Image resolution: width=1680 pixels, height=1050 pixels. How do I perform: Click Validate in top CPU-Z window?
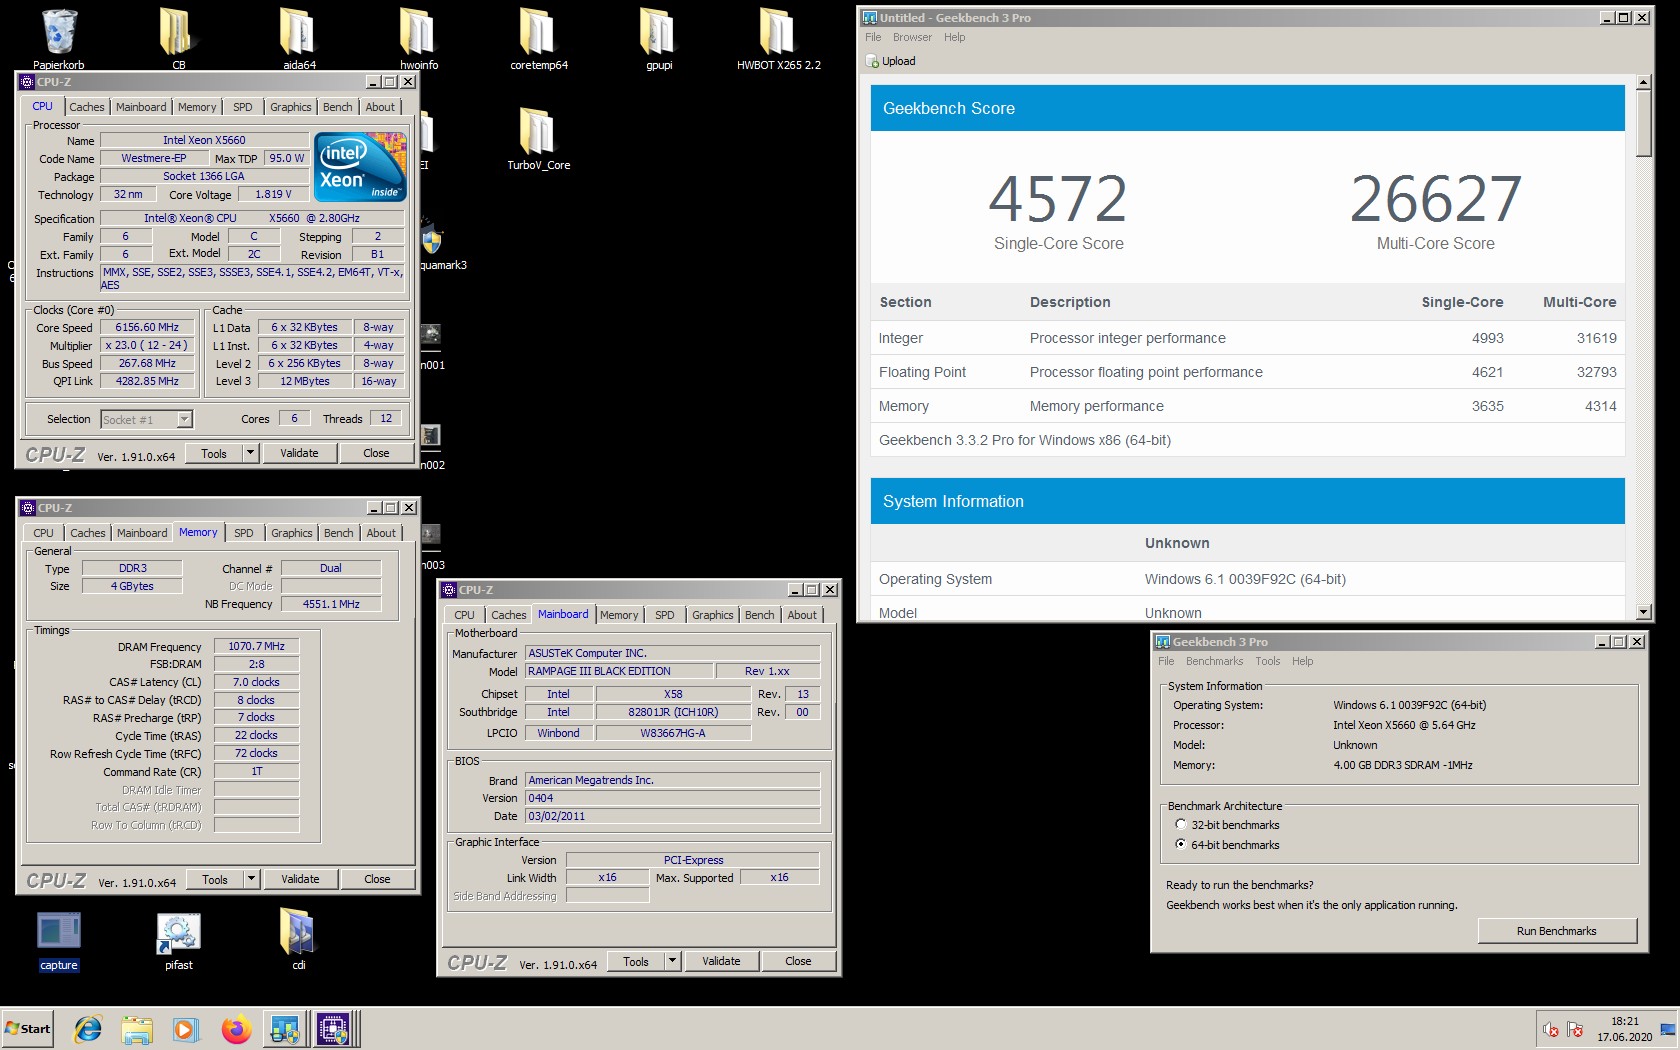coord(299,453)
